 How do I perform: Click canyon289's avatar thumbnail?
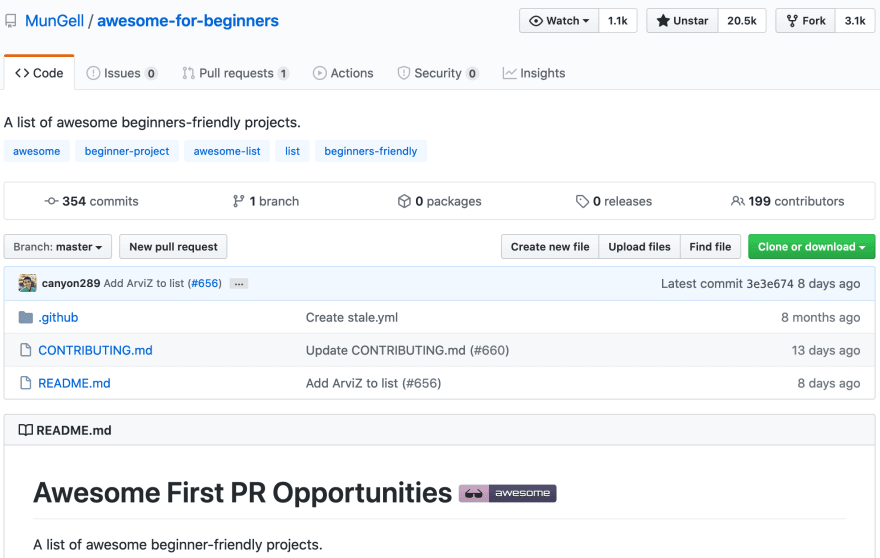tap(28, 283)
